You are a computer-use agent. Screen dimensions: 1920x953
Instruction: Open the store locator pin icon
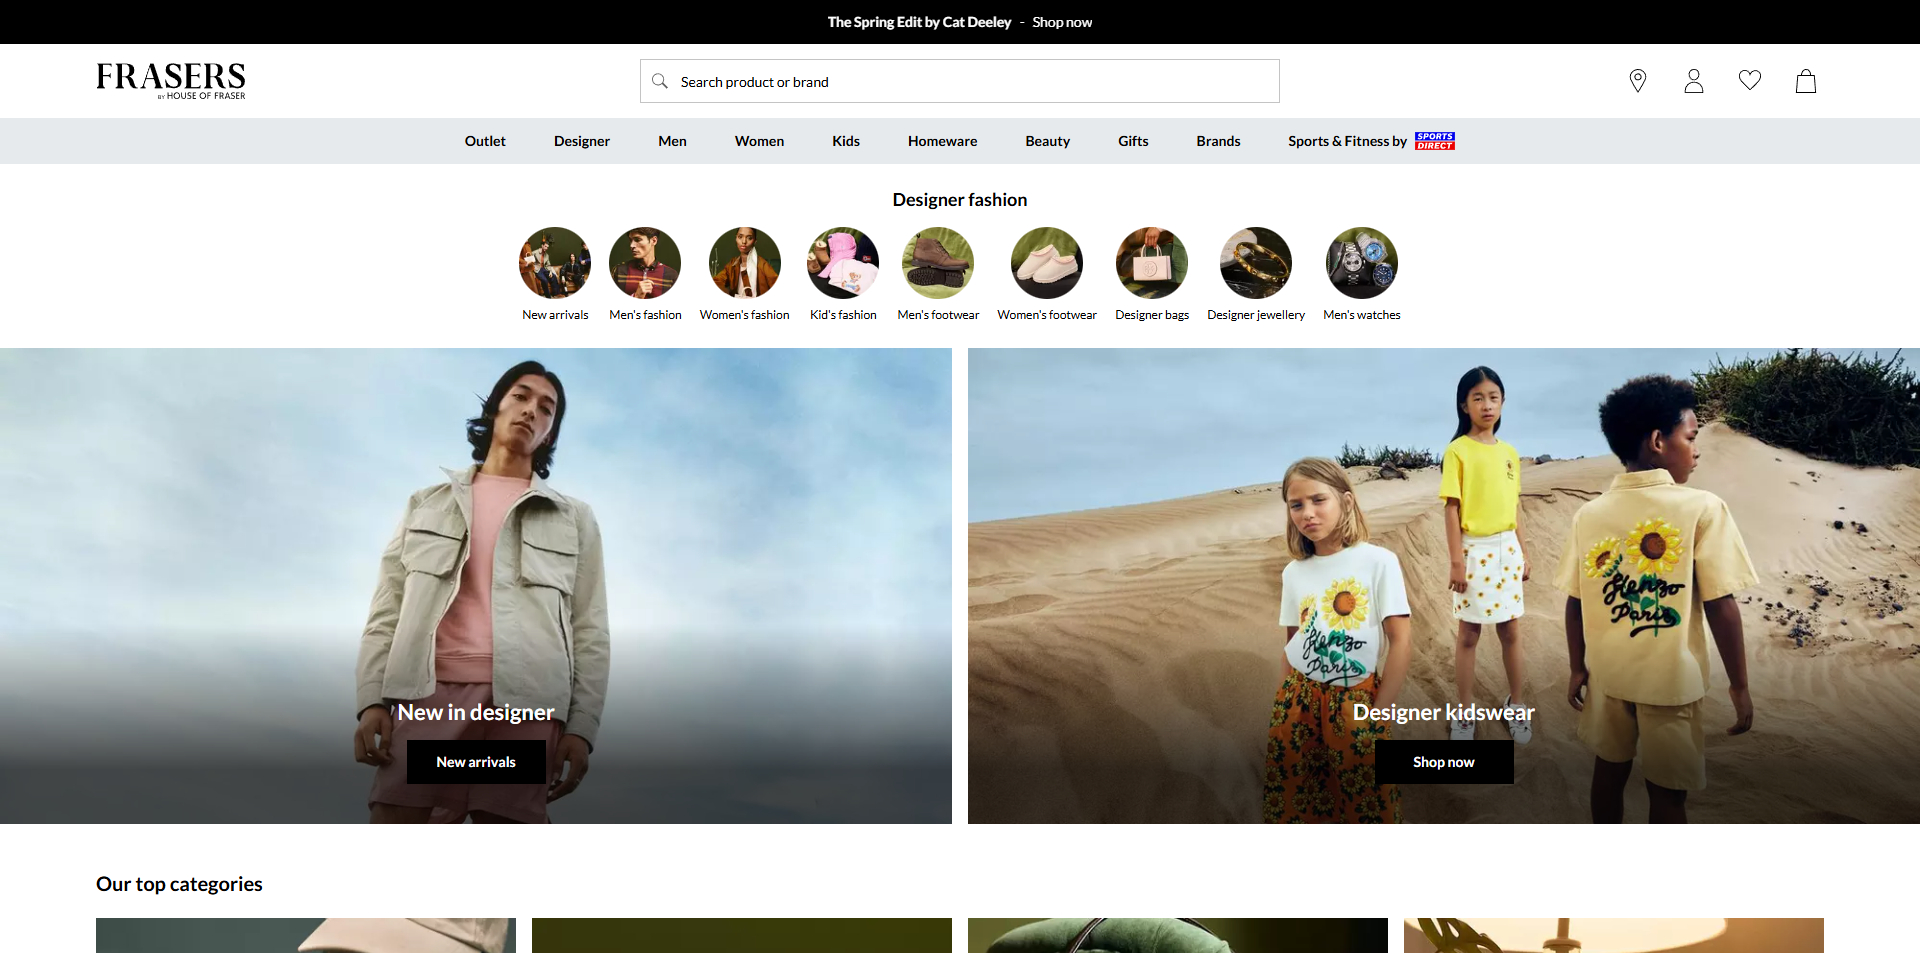point(1637,81)
